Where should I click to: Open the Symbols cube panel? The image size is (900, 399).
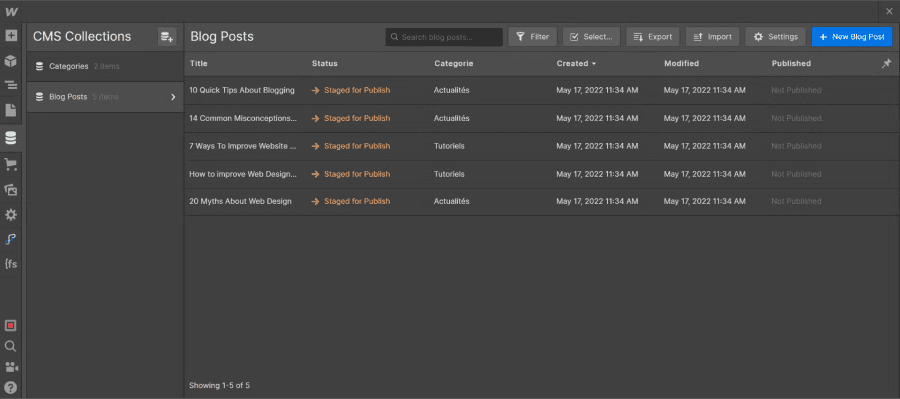[x=11, y=61]
